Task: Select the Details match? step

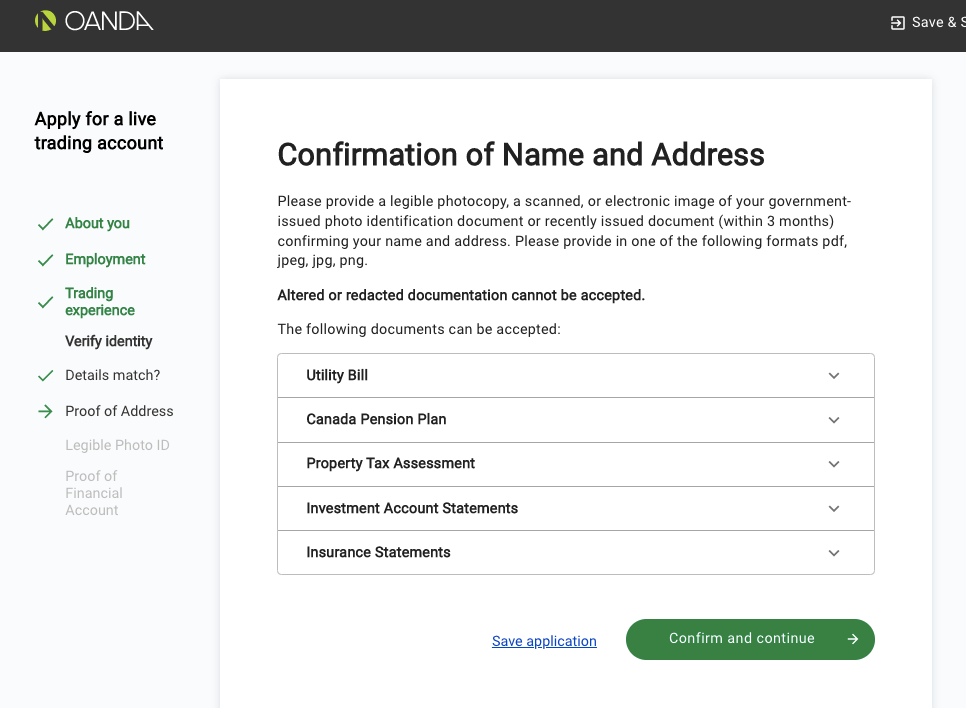Action: point(113,375)
